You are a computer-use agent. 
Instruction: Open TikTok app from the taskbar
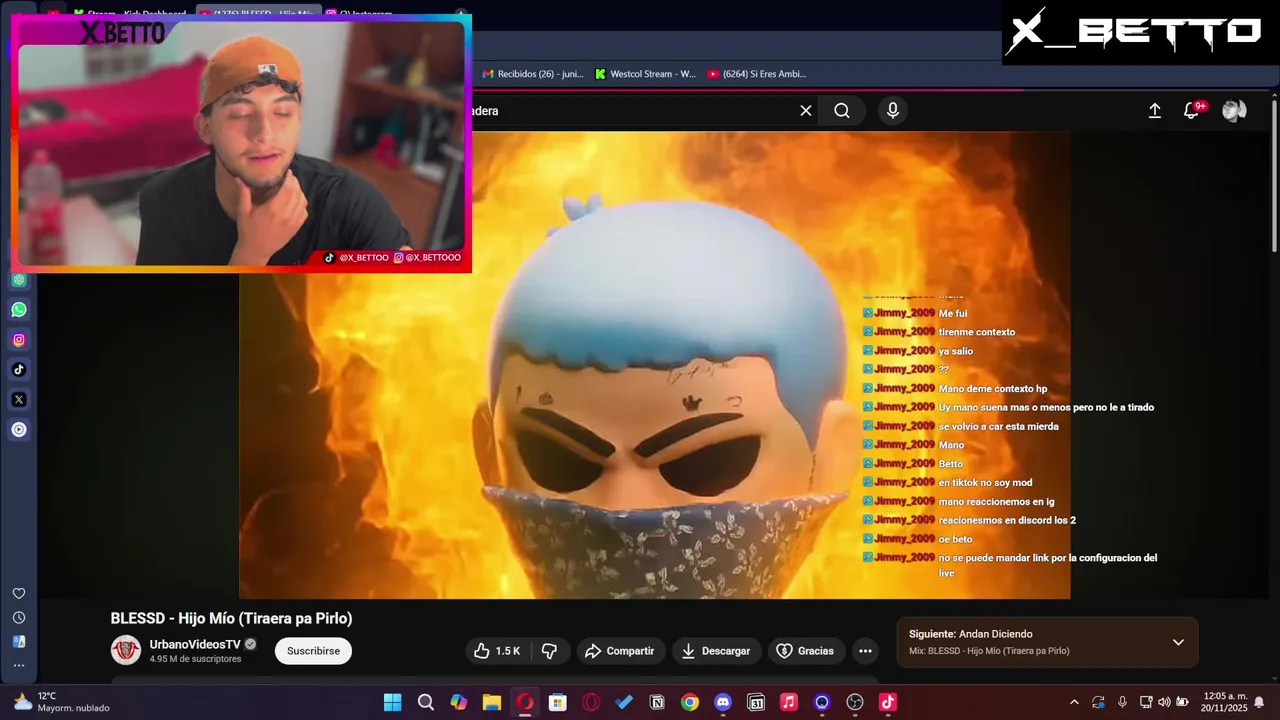(888, 702)
